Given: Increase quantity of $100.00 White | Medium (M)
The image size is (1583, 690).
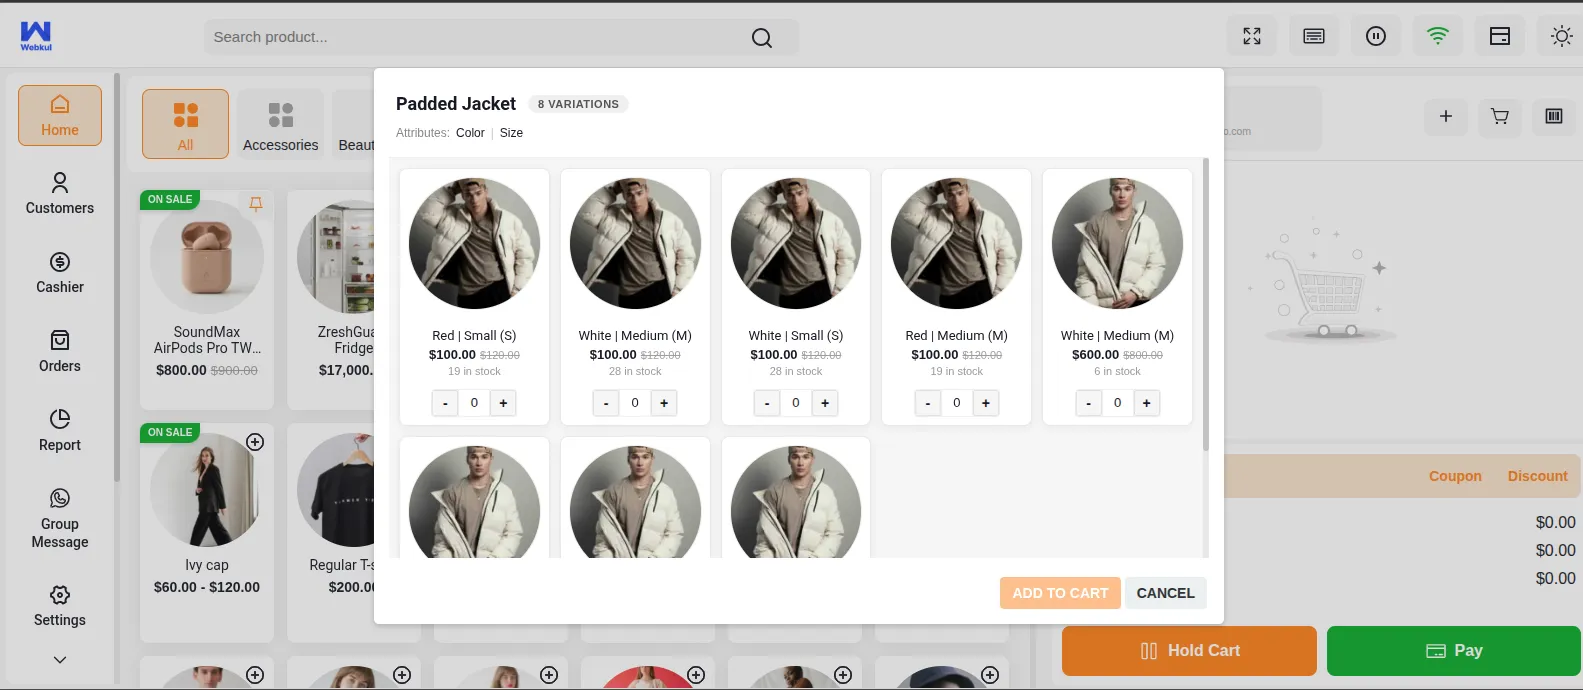Looking at the screenshot, I should [664, 403].
